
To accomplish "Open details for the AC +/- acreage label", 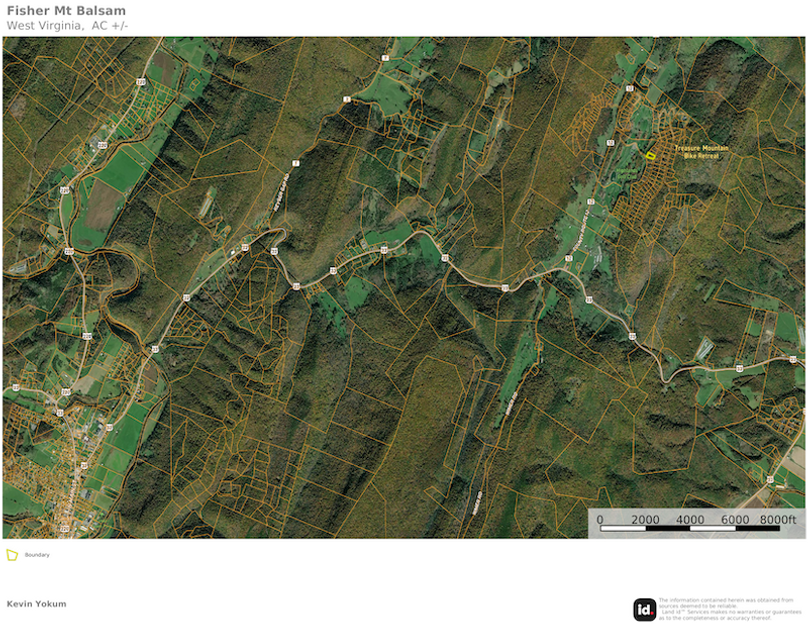I will (x=110, y=28).
